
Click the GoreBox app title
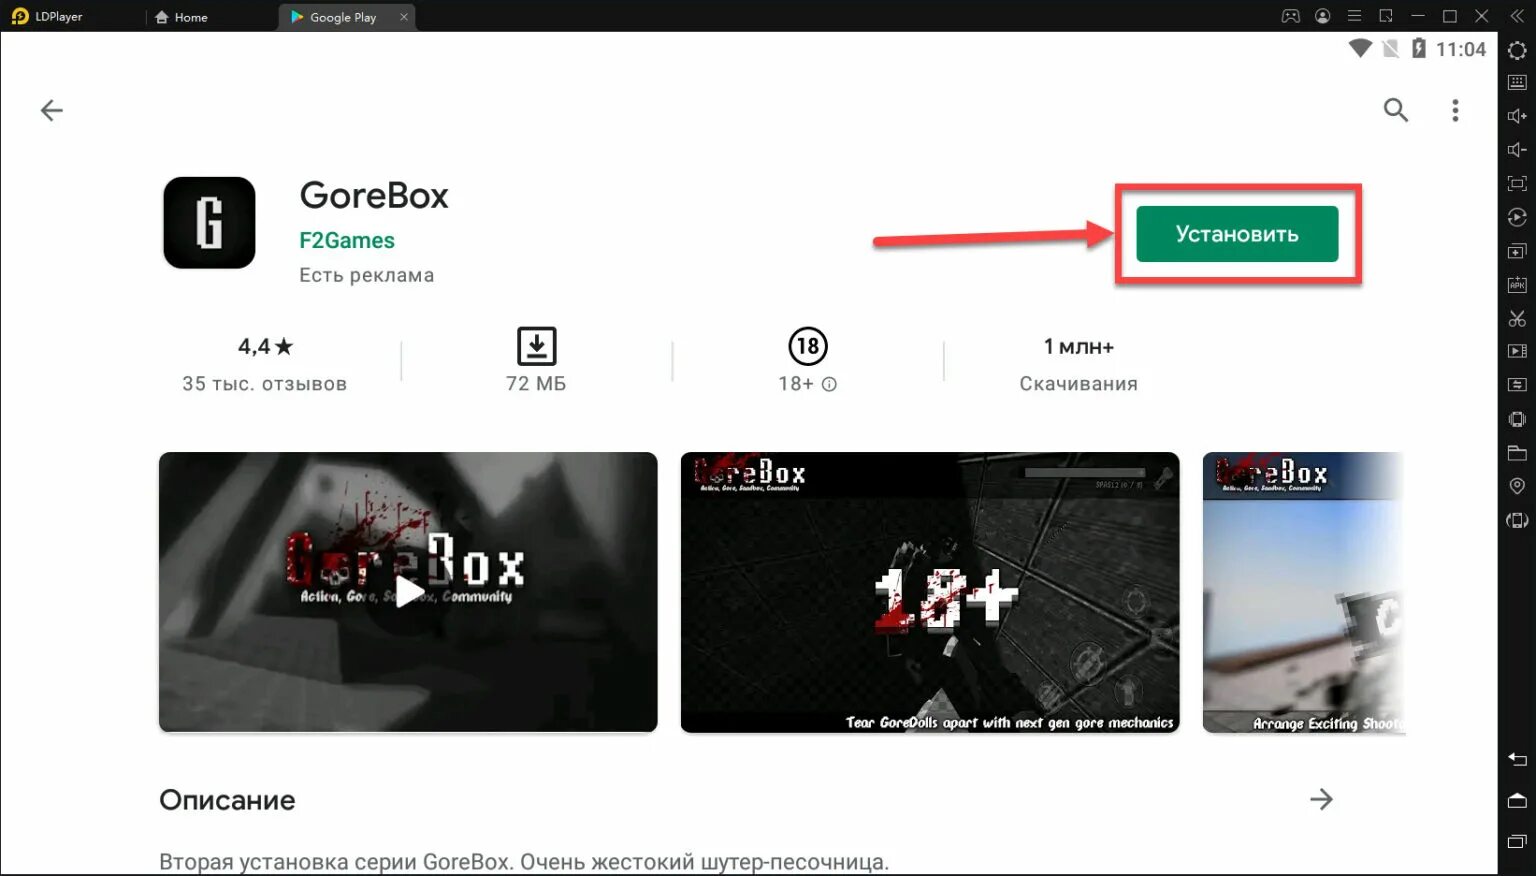click(x=374, y=195)
